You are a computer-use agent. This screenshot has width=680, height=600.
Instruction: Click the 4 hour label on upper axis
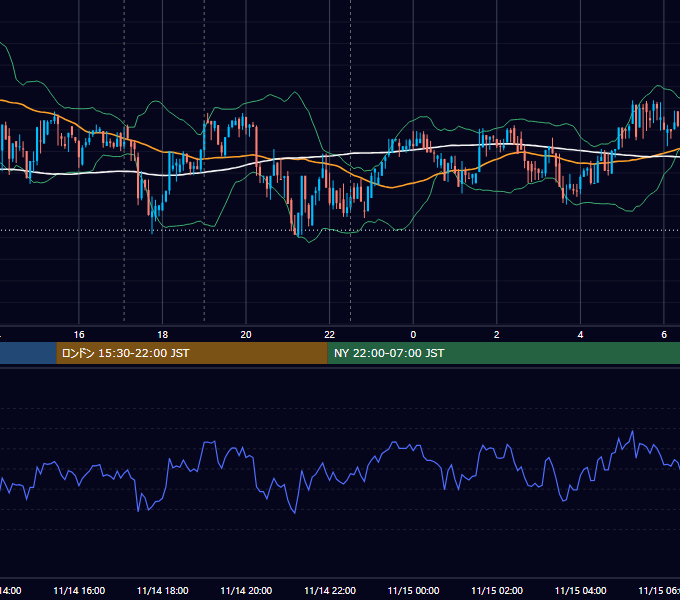click(x=580, y=335)
